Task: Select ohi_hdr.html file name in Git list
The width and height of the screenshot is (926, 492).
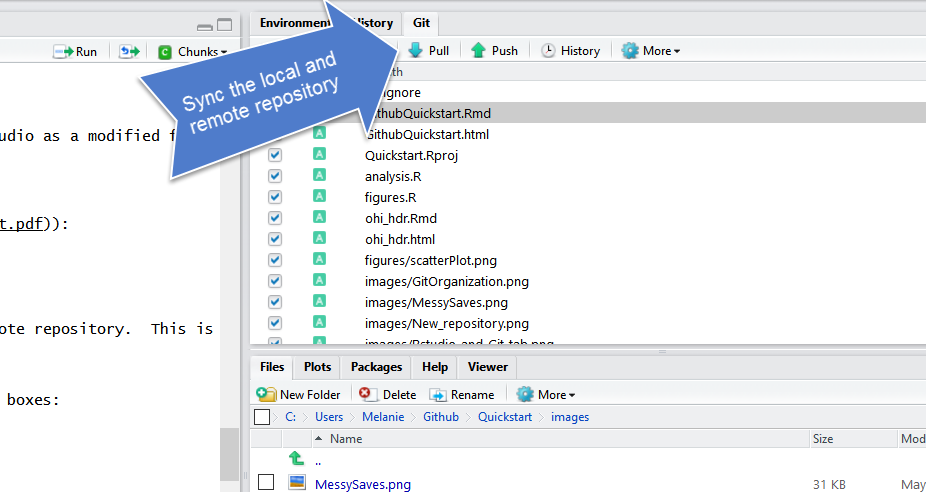Action: click(x=400, y=240)
